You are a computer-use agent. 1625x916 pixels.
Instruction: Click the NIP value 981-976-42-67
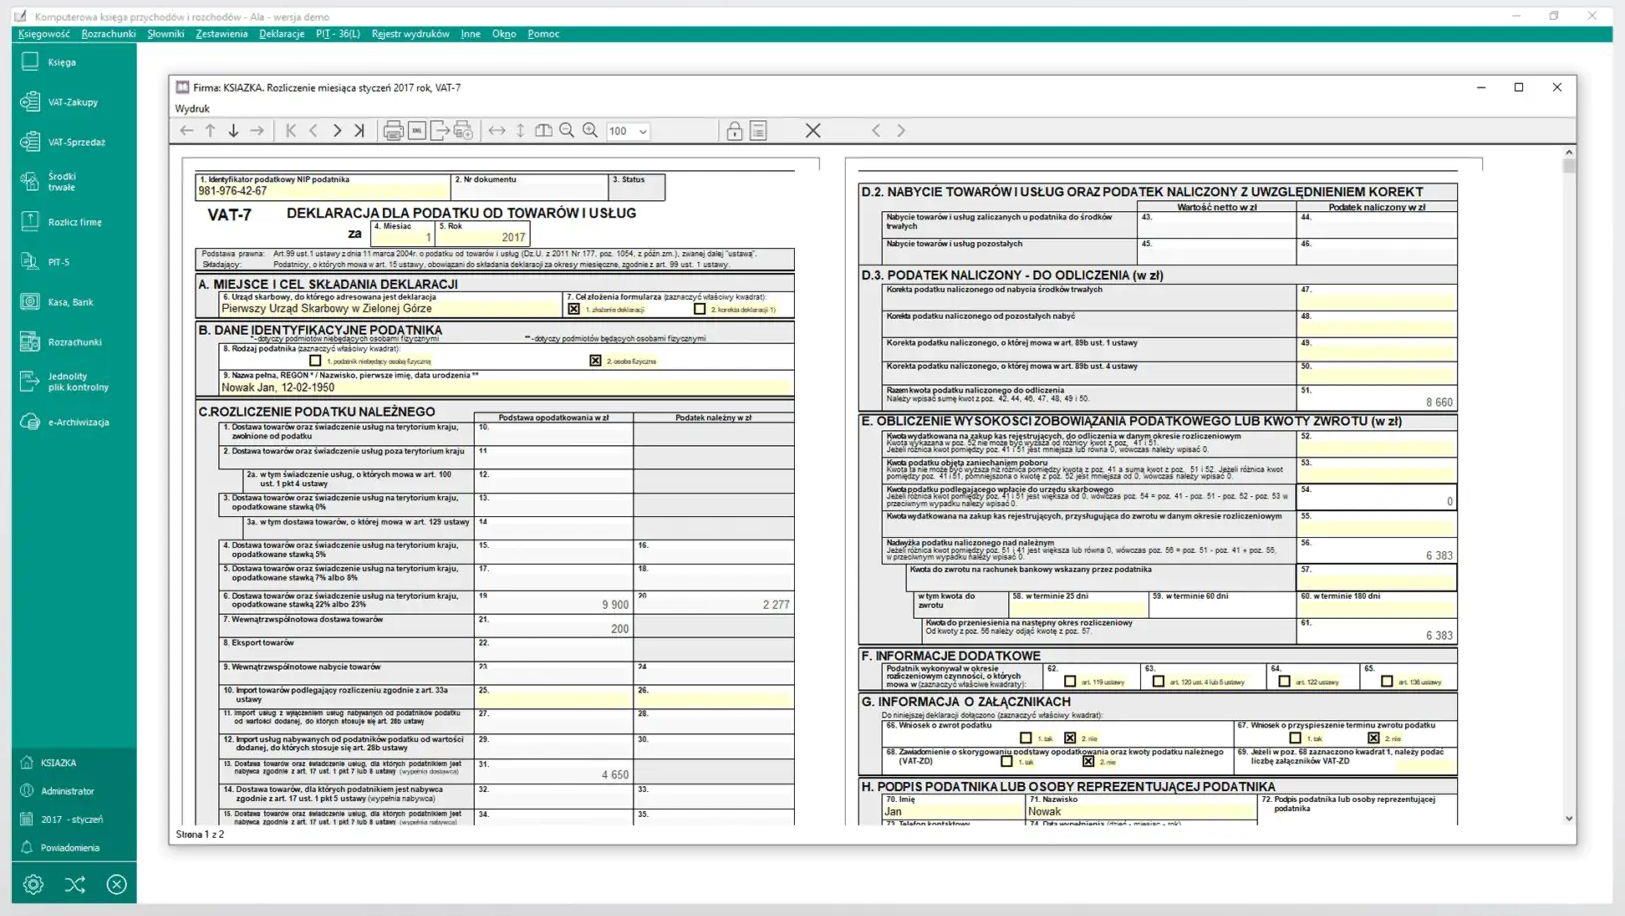(232, 191)
